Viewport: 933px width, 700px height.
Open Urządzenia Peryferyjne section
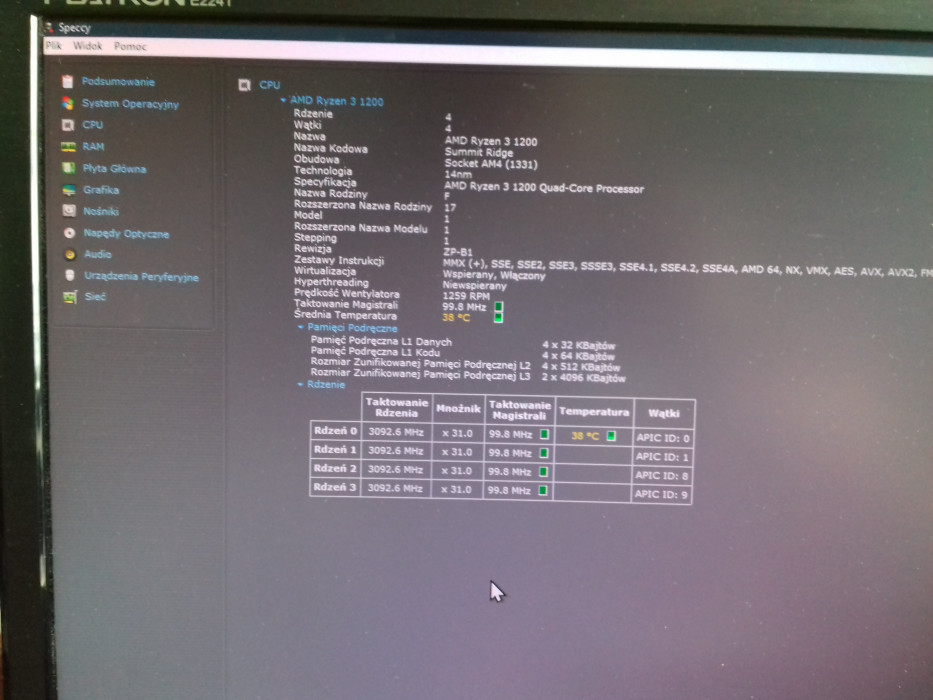[x=142, y=276]
